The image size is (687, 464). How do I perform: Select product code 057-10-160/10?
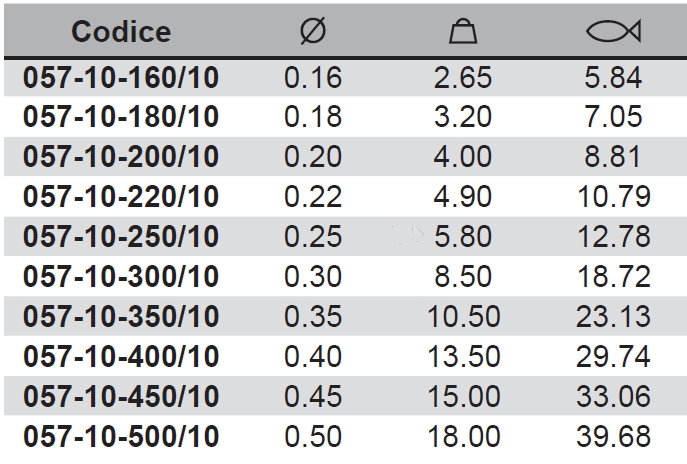pyautogui.click(x=121, y=78)
